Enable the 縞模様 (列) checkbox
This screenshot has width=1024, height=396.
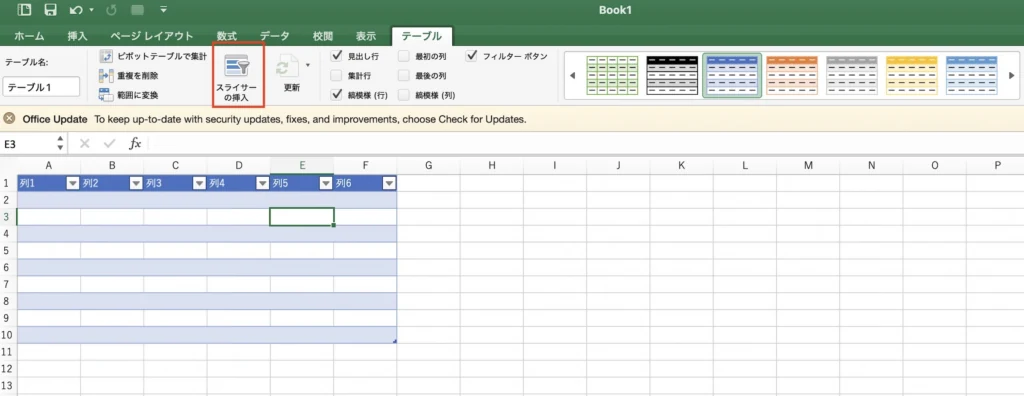[x=404, y=95]
